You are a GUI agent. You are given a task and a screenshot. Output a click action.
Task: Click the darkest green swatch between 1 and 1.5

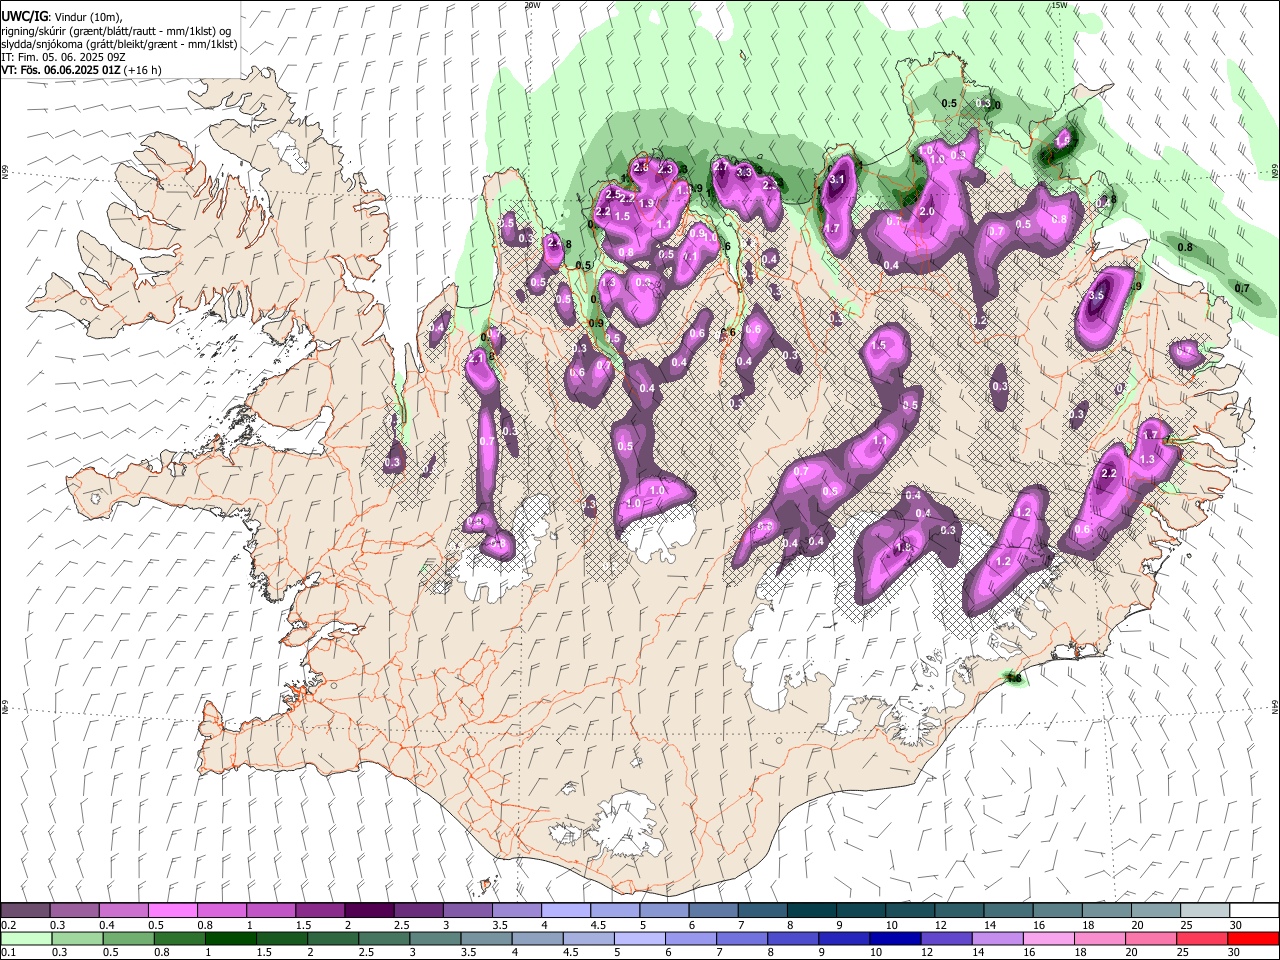(230, 938)
